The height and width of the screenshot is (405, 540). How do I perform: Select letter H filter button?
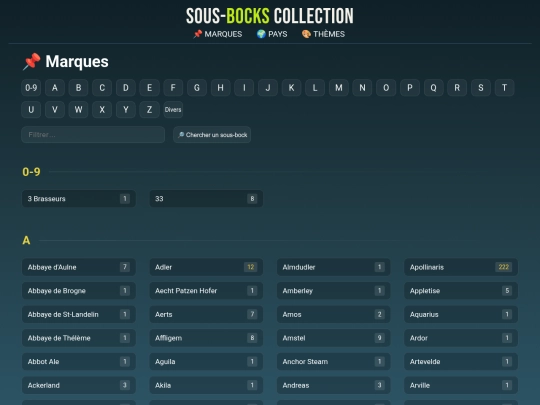220,88
